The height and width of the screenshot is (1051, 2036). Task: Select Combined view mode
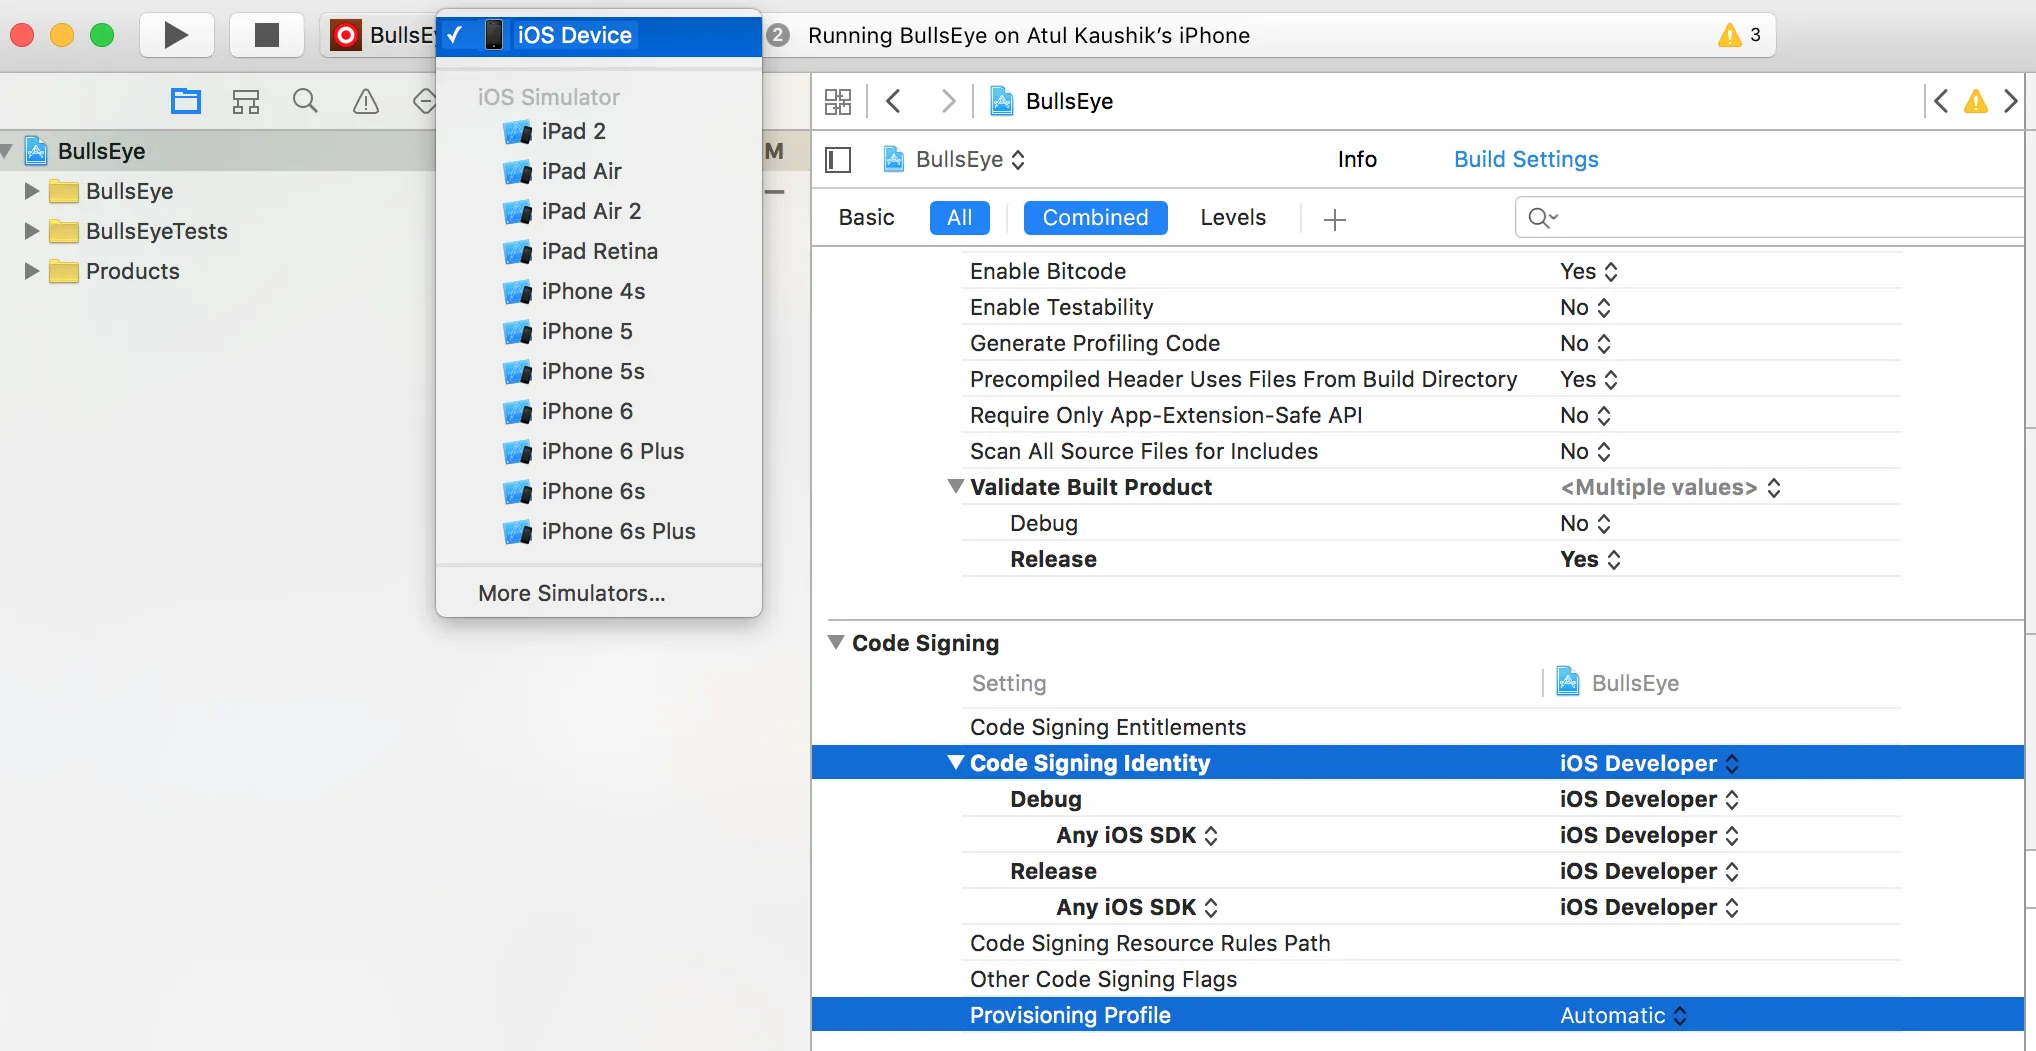[x=1095, y=218]
